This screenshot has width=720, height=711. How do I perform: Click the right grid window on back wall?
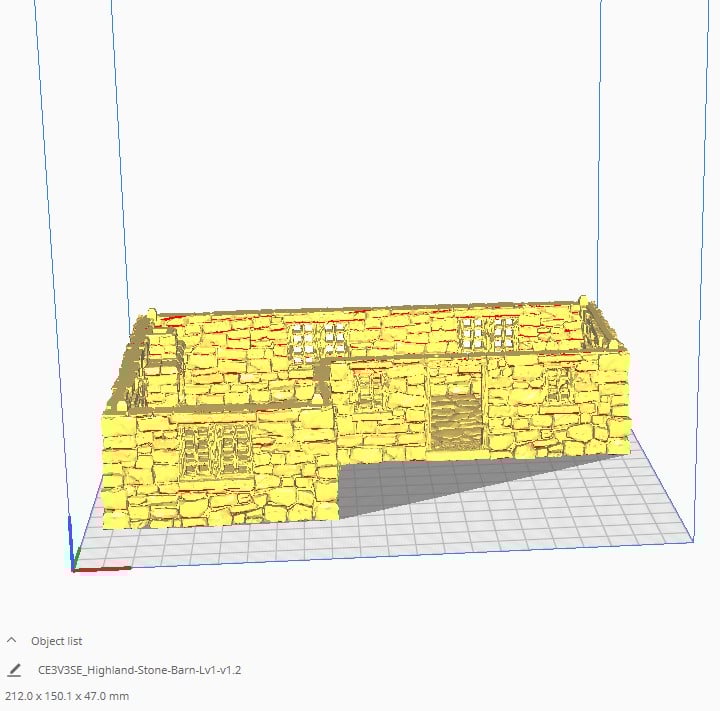click(488, 334)
